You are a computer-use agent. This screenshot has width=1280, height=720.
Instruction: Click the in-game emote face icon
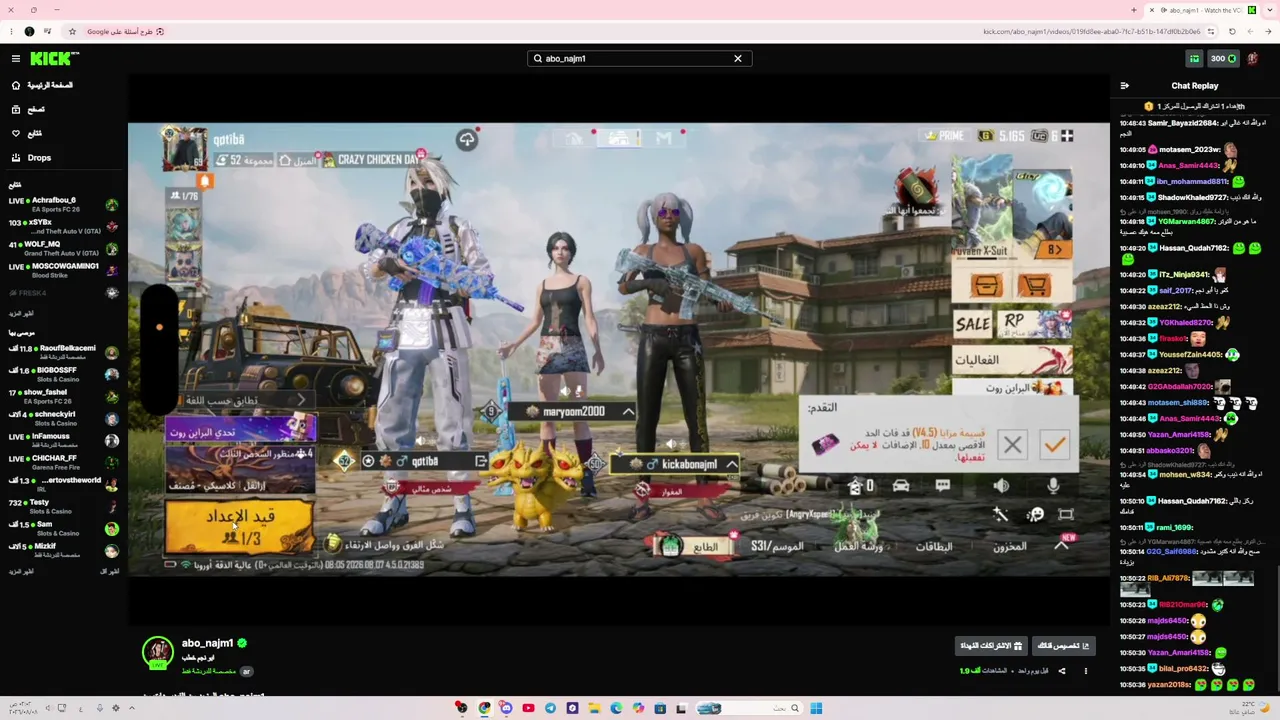pos(1035,514)
